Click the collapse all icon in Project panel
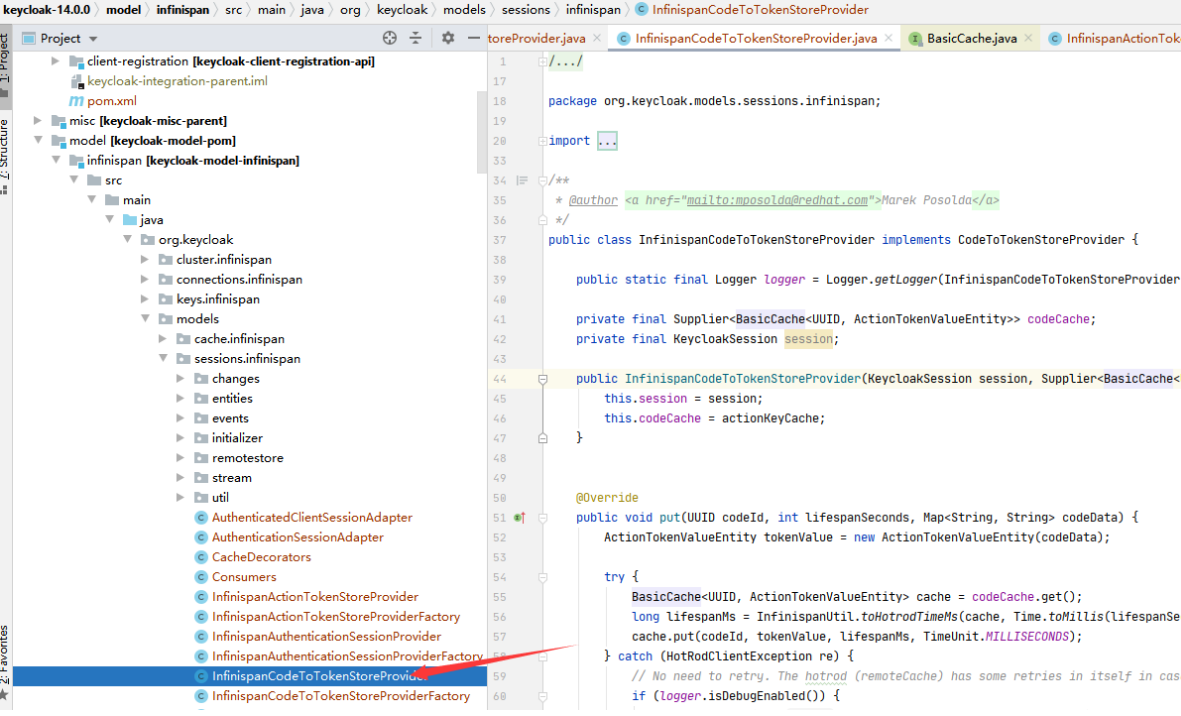Image resolution: width=1181 pixels, height=716 pixels. tap(416, 38)
